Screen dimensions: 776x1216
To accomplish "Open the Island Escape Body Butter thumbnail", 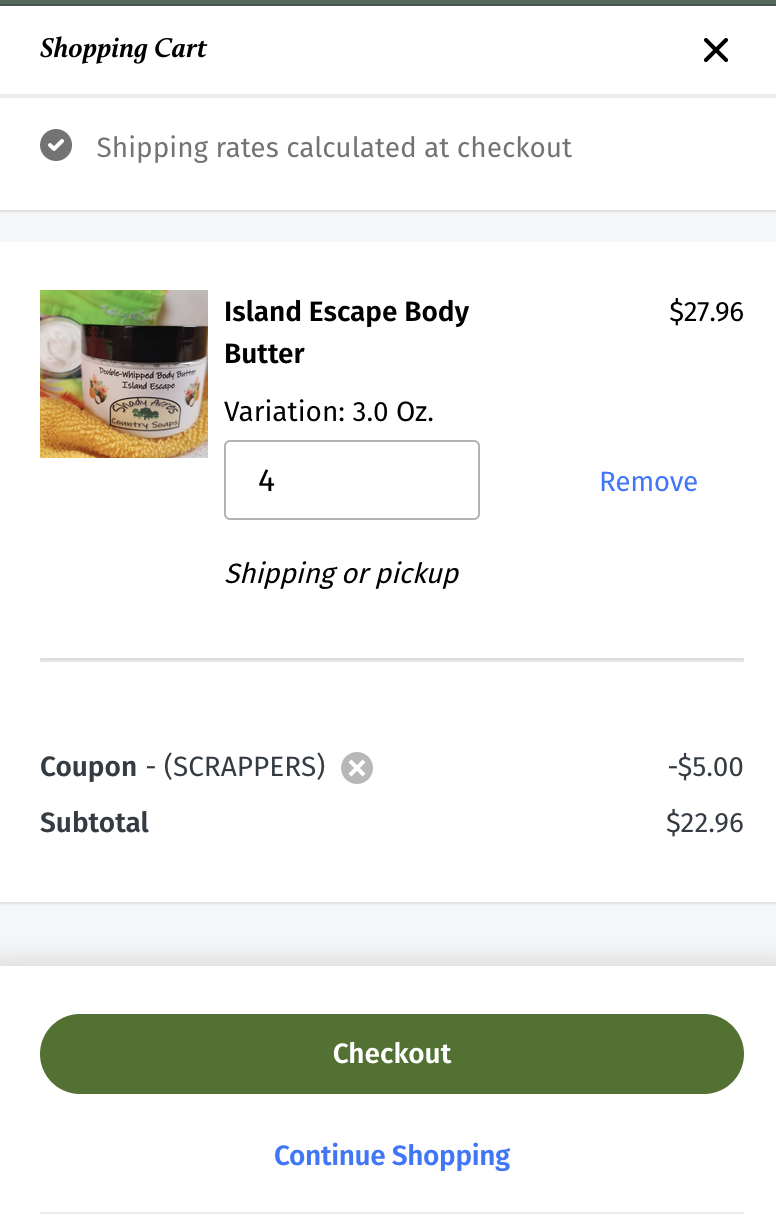I will (x=124, y=374).
